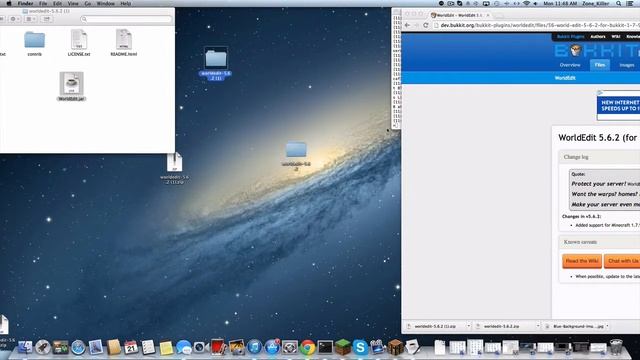Click Finder share toolbar button

click(x=47, y=19)
